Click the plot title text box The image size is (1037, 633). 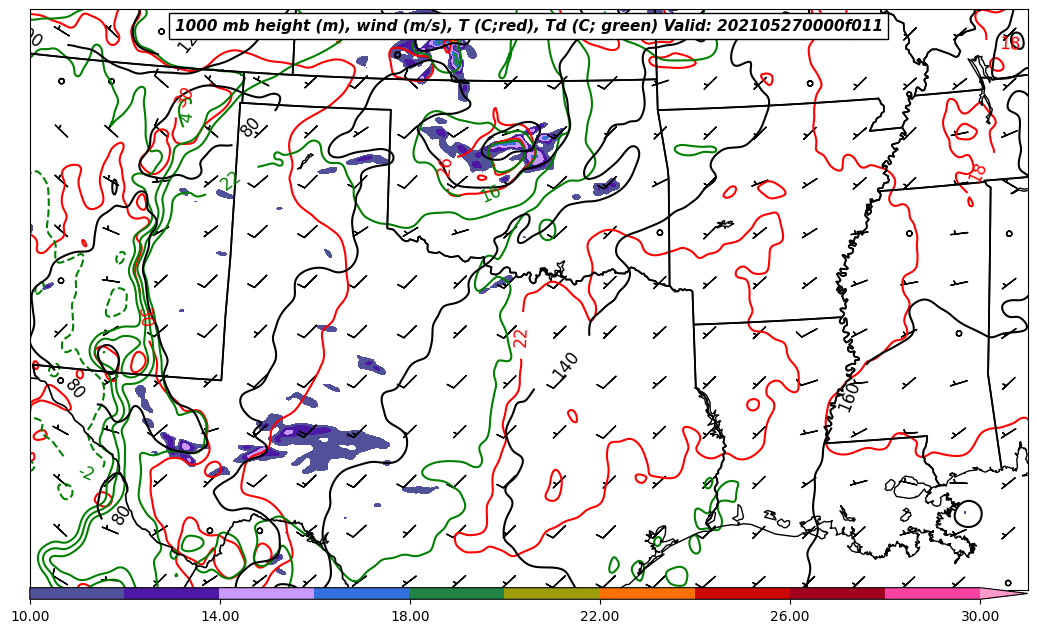click(x=529, y=26)
